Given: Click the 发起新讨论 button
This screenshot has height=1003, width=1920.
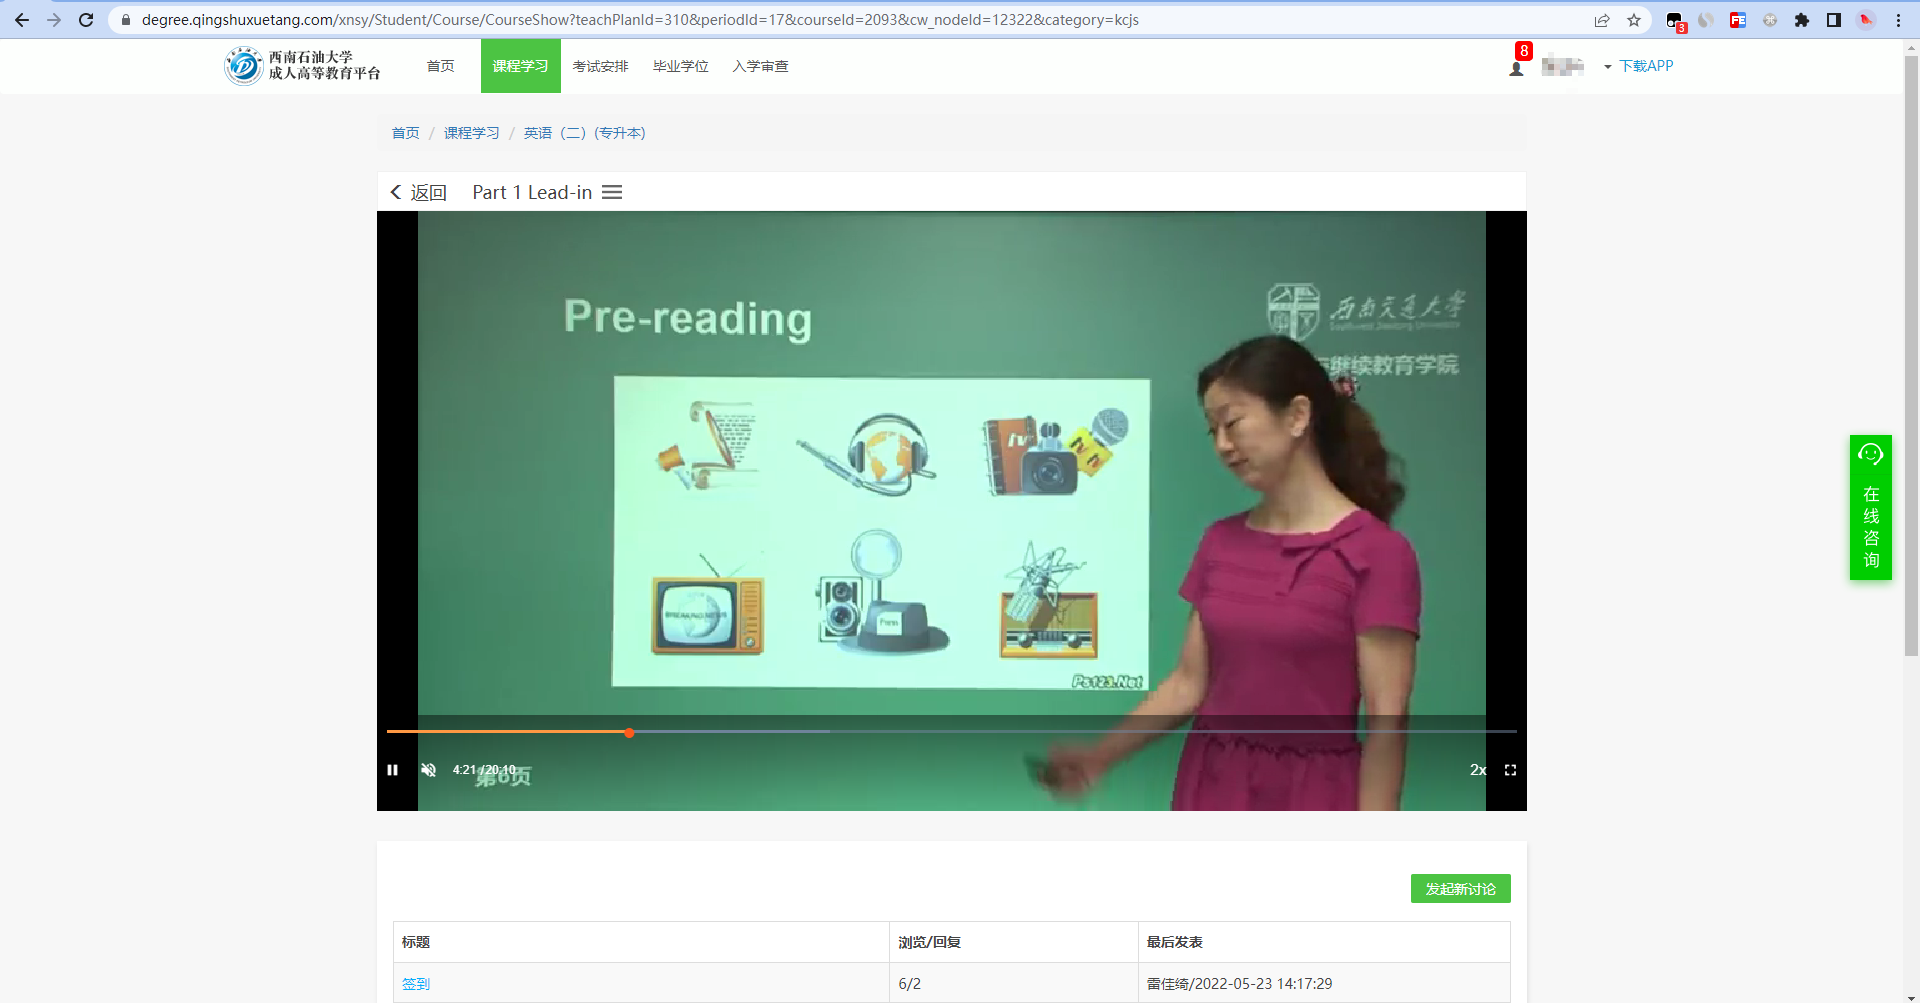Looking at the screenshot, I should 1461,889.
